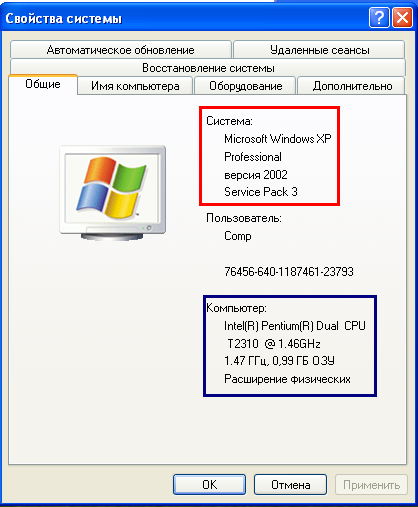Select the Общие tab
Image resolution: width=418 pixels, height=507 pixels.
[43, 84]
